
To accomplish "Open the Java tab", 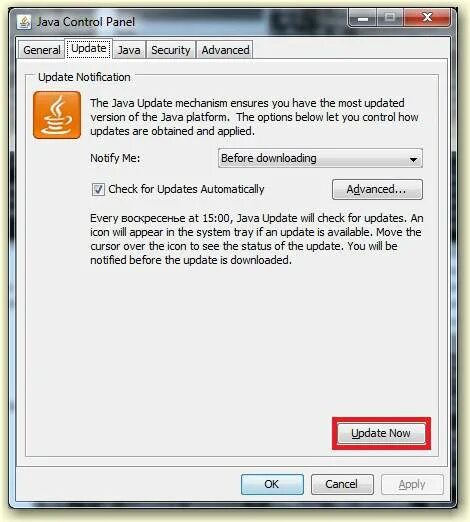I will (x=129, y=50).
